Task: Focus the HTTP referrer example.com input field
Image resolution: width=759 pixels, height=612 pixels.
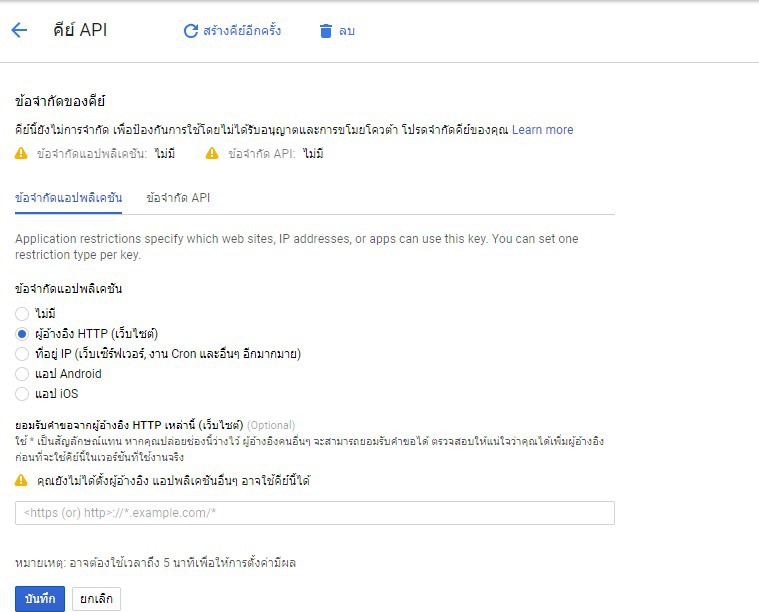Action: point(315,513)
